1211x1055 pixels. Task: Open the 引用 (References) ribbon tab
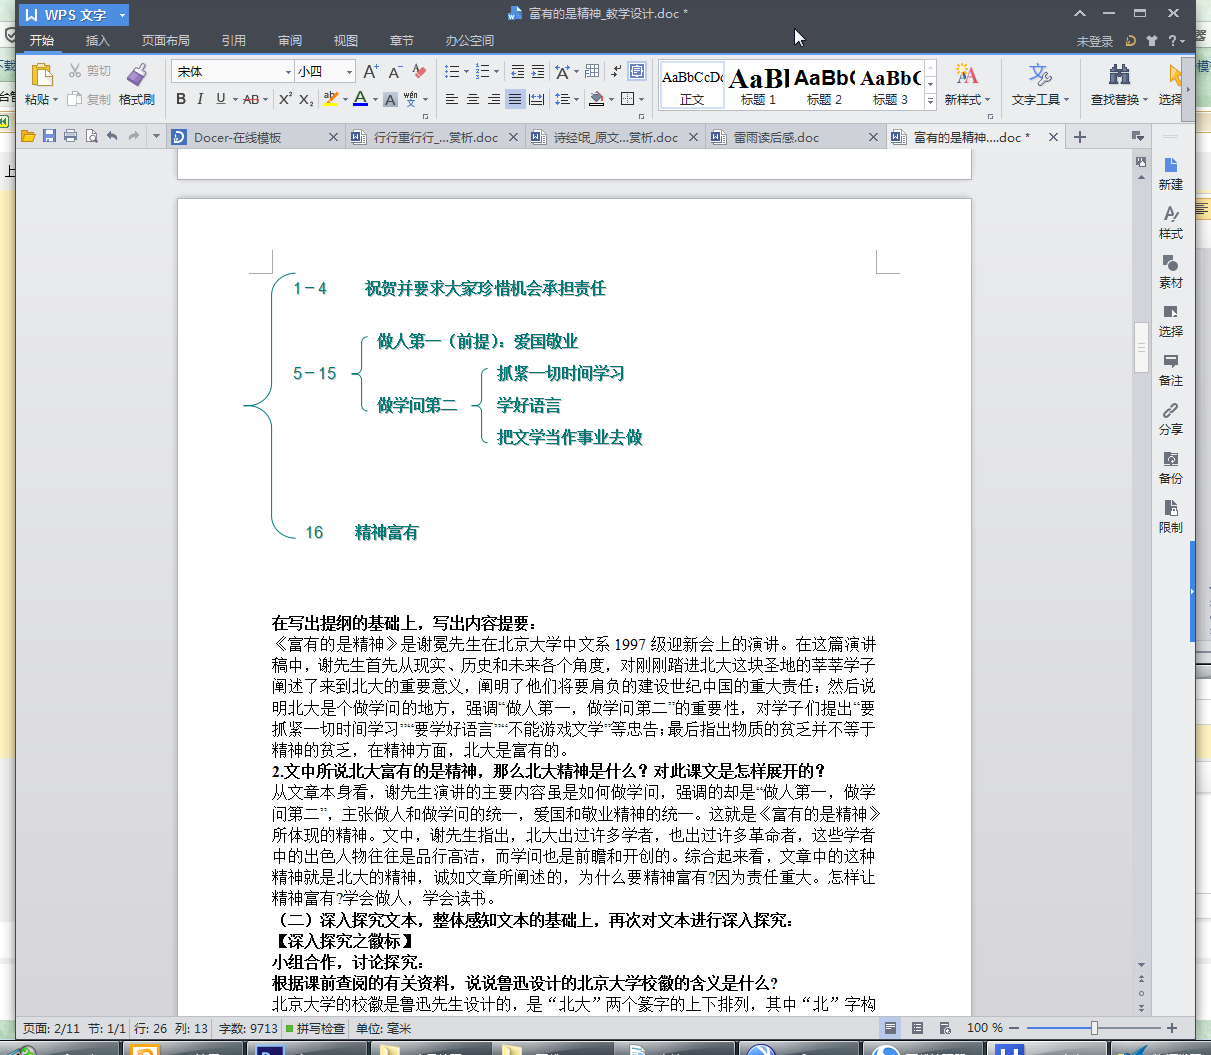pos(234,41)
